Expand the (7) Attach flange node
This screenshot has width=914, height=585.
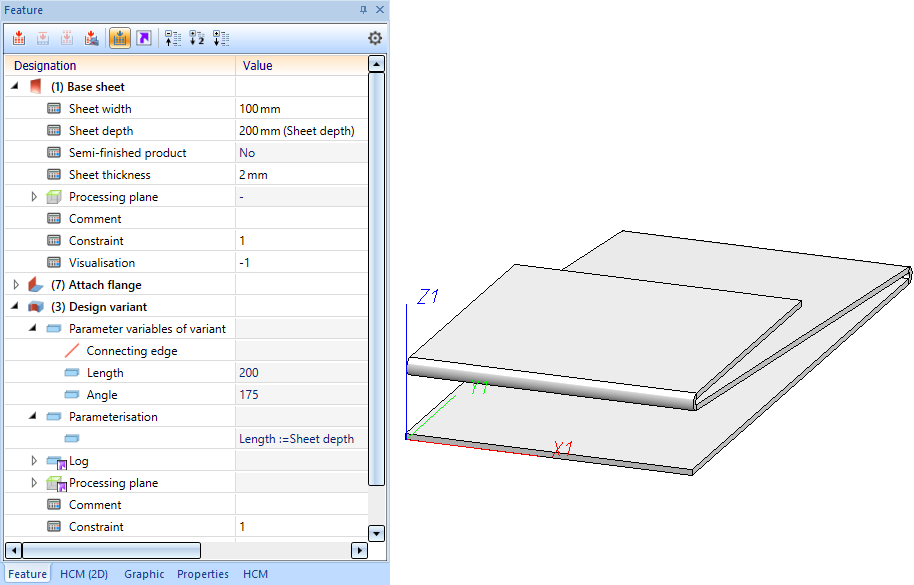point(15,285)
